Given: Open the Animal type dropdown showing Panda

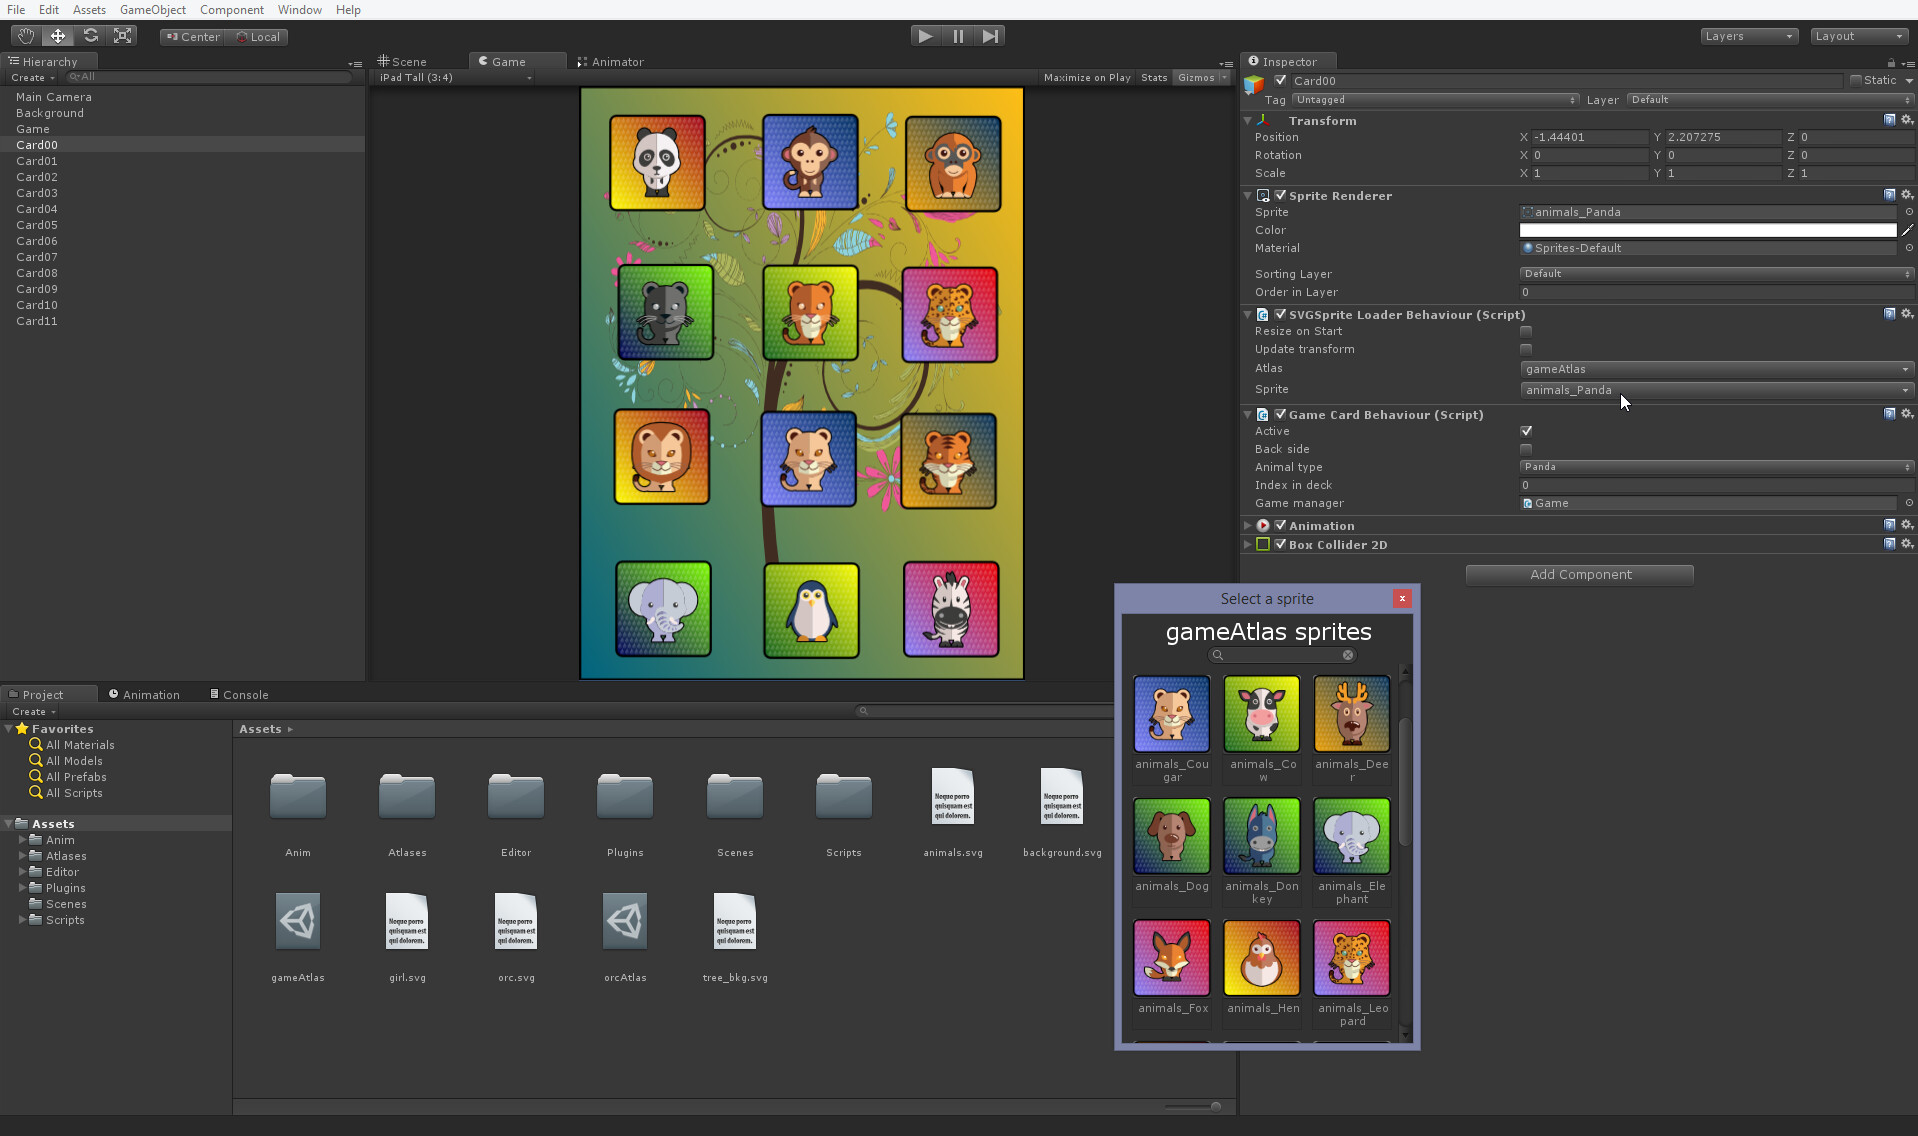Looking at the screenshot, I should [x=1714, y=467].
